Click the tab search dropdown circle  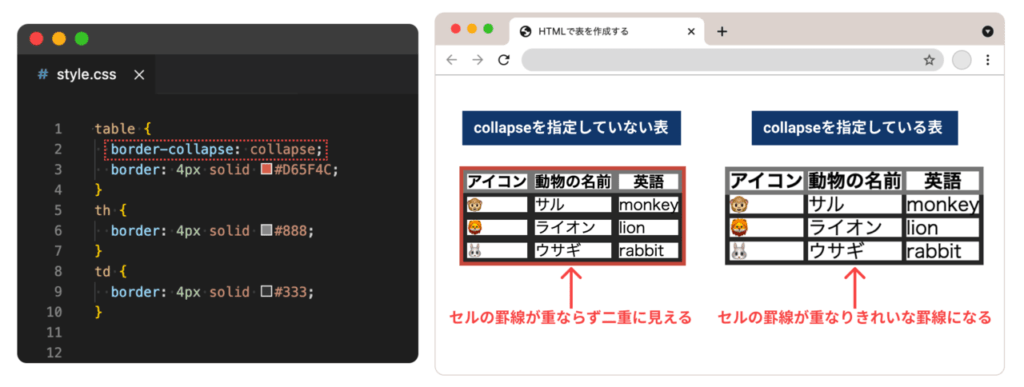tap(987, 31)
